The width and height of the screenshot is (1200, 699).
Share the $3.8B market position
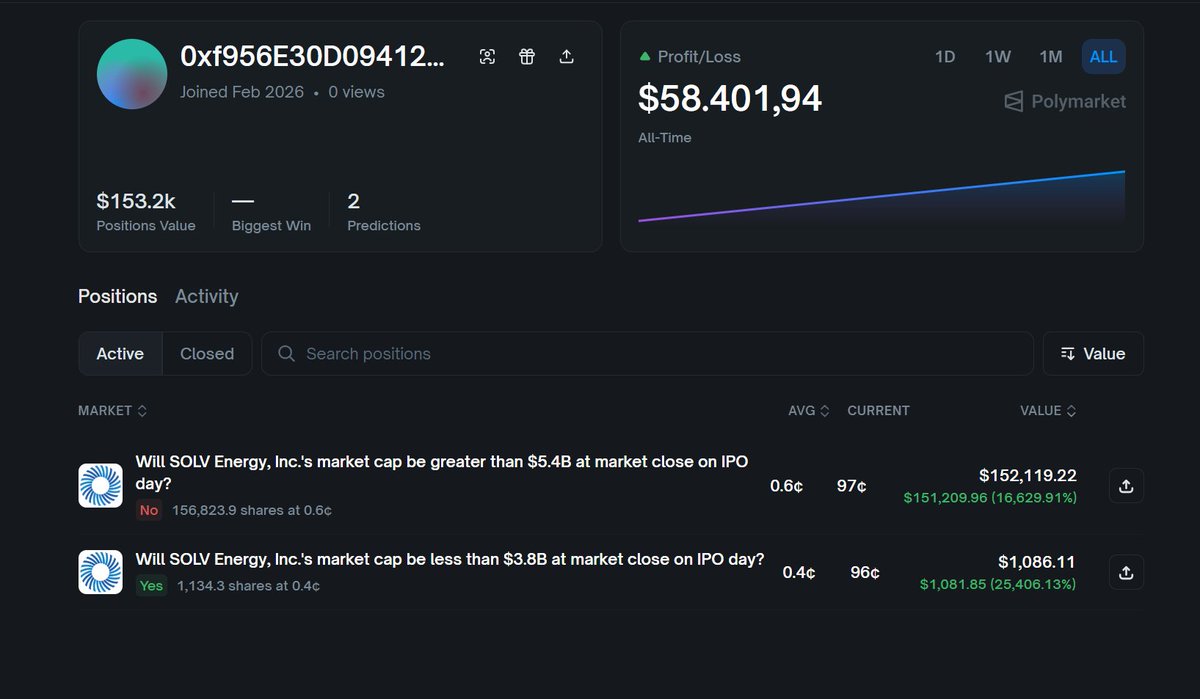[x=1126, y=572]
